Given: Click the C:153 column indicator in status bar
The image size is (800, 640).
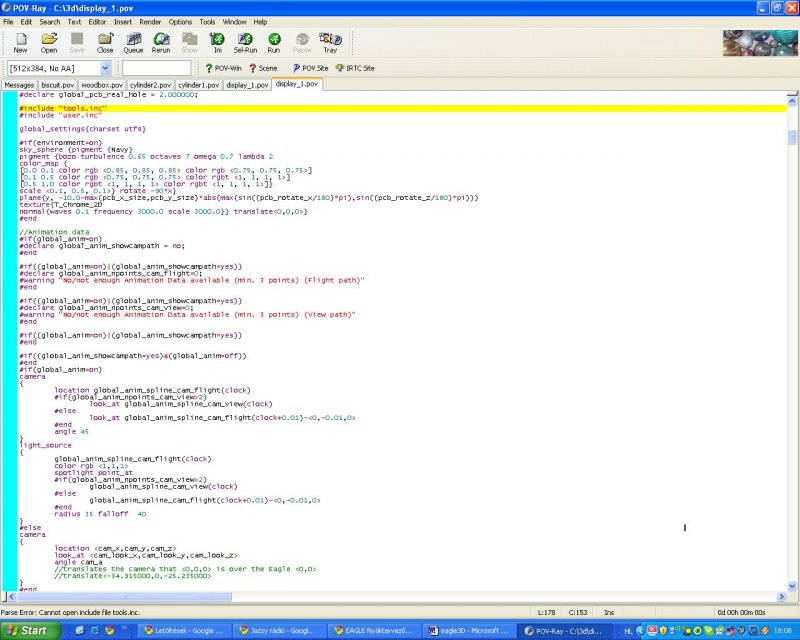Looking at the screenshot, I should pyautogui.click(x=578, y=612).
